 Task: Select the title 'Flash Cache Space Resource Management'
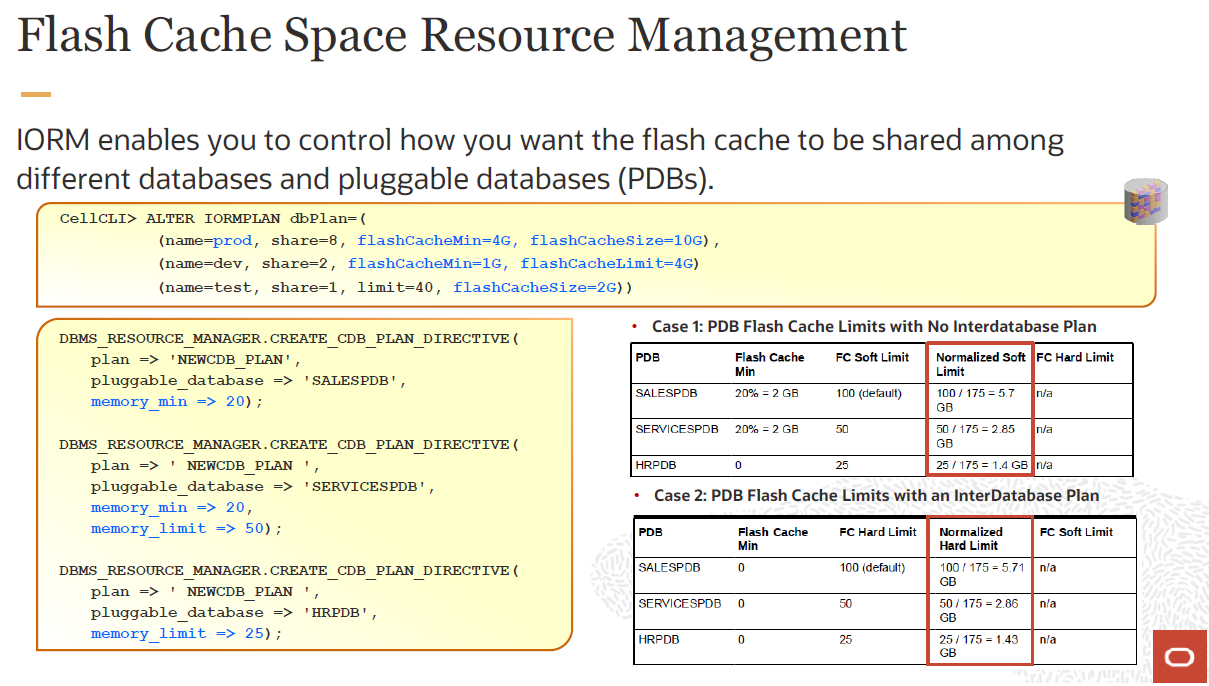tap(462, 35)
